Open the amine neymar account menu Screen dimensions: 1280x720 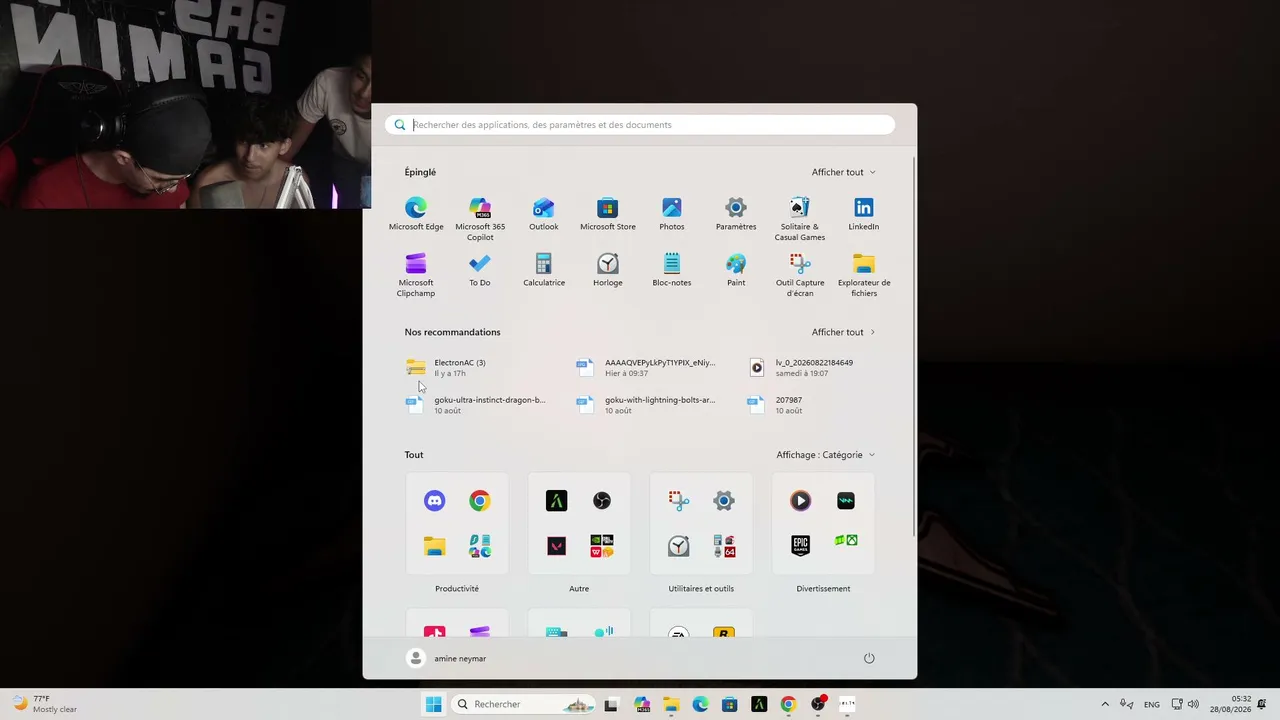click(x=447, y=658)
